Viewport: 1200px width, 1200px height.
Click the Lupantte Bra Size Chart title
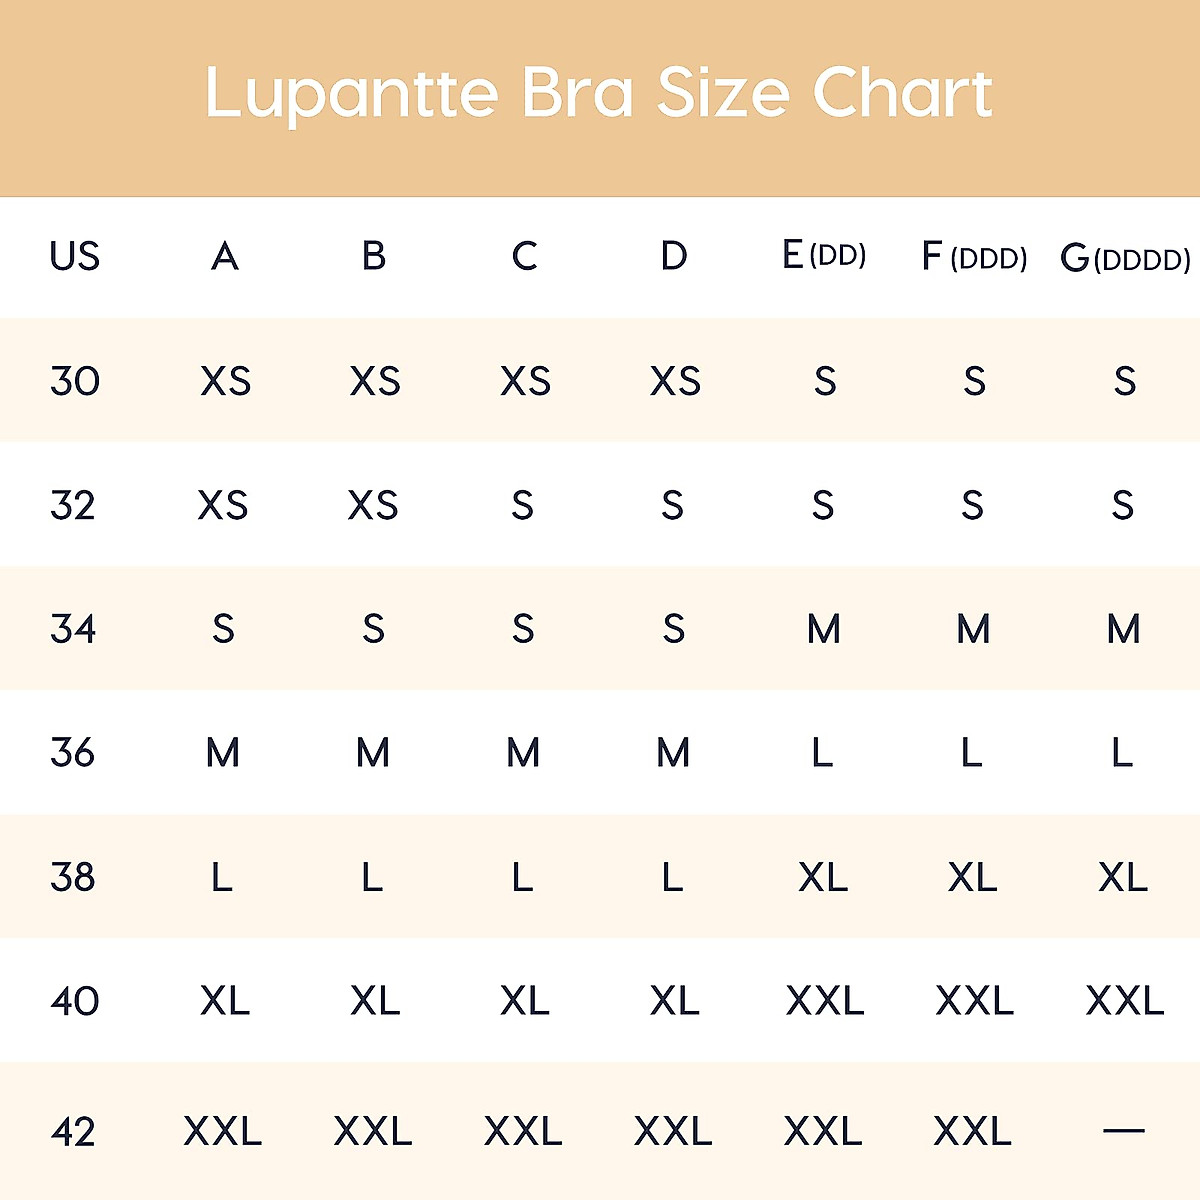598,93
